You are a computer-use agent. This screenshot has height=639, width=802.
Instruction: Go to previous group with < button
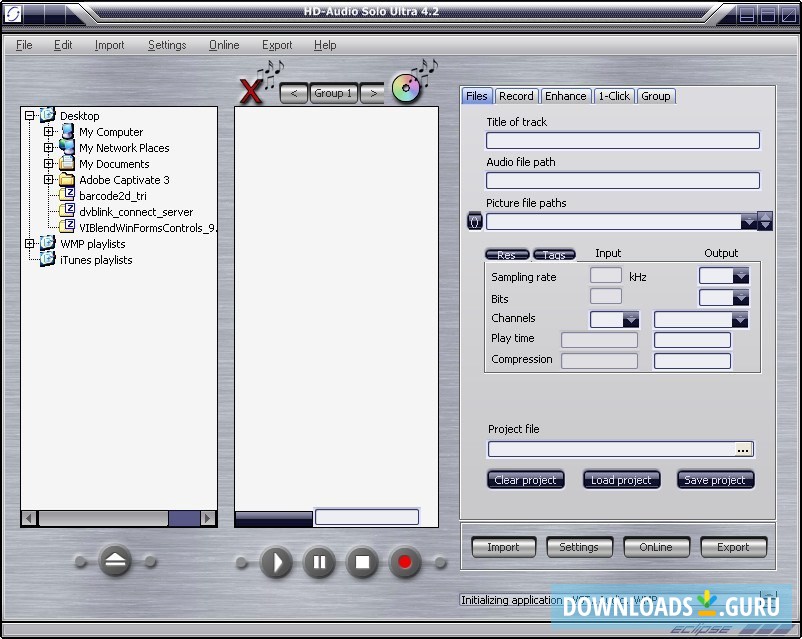pos(294,93)
